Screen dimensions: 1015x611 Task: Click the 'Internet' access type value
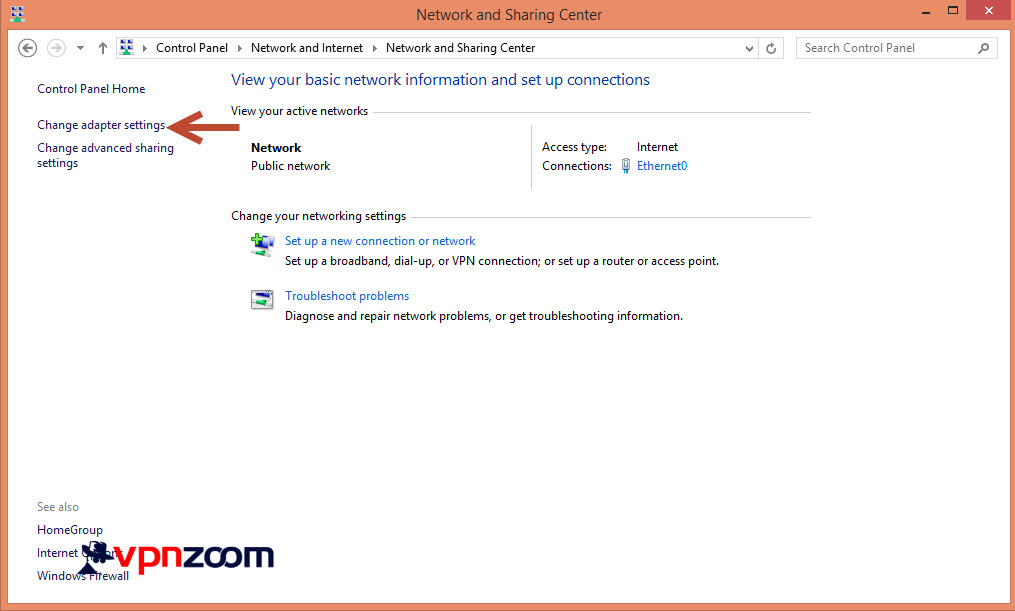tap(657, 147)
